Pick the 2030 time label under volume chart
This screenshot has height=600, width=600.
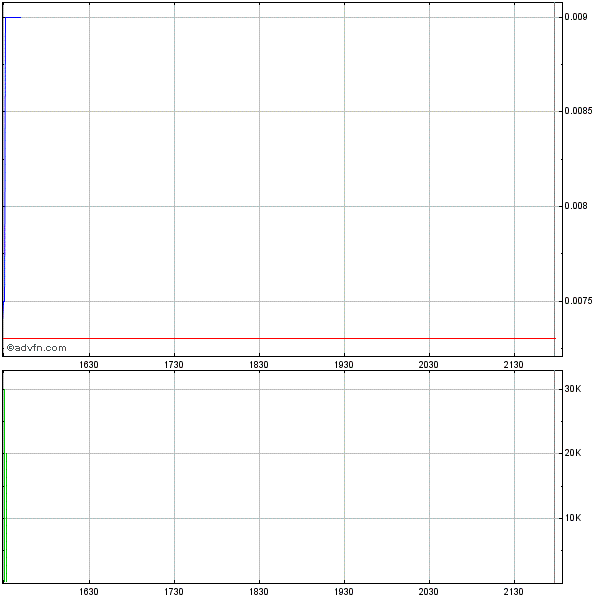[428, 592]
